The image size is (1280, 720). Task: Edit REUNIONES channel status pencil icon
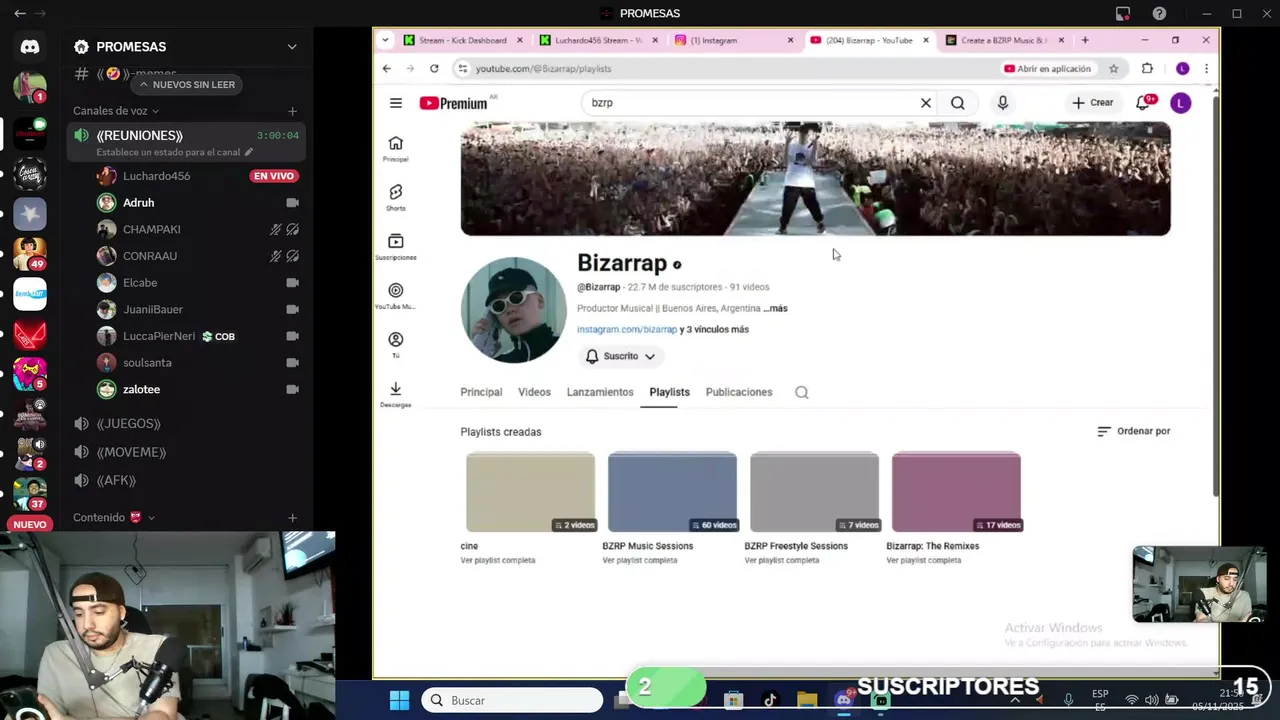(x=249, y=152)
